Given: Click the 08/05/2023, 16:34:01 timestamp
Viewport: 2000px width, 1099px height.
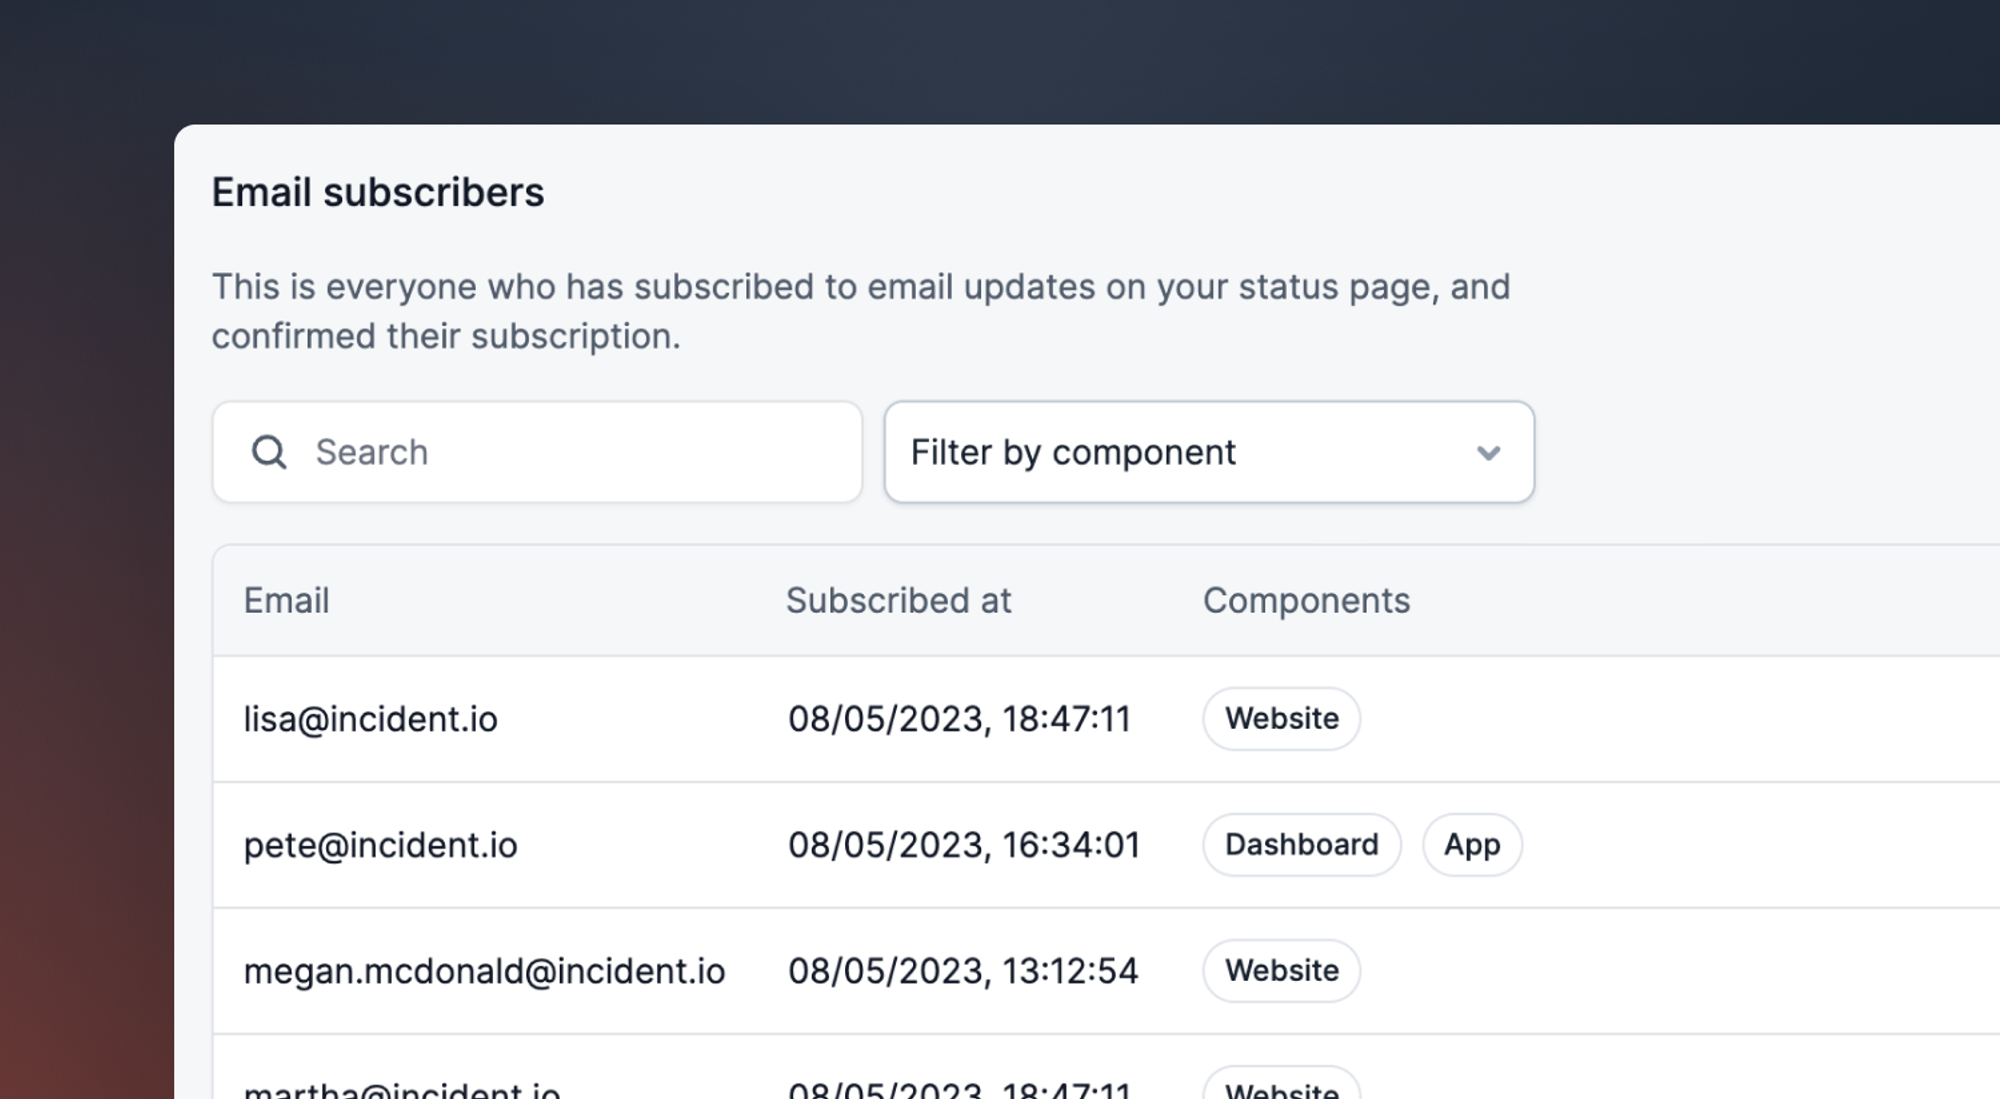Looking at the screenshot, I should tap(964, 845).
